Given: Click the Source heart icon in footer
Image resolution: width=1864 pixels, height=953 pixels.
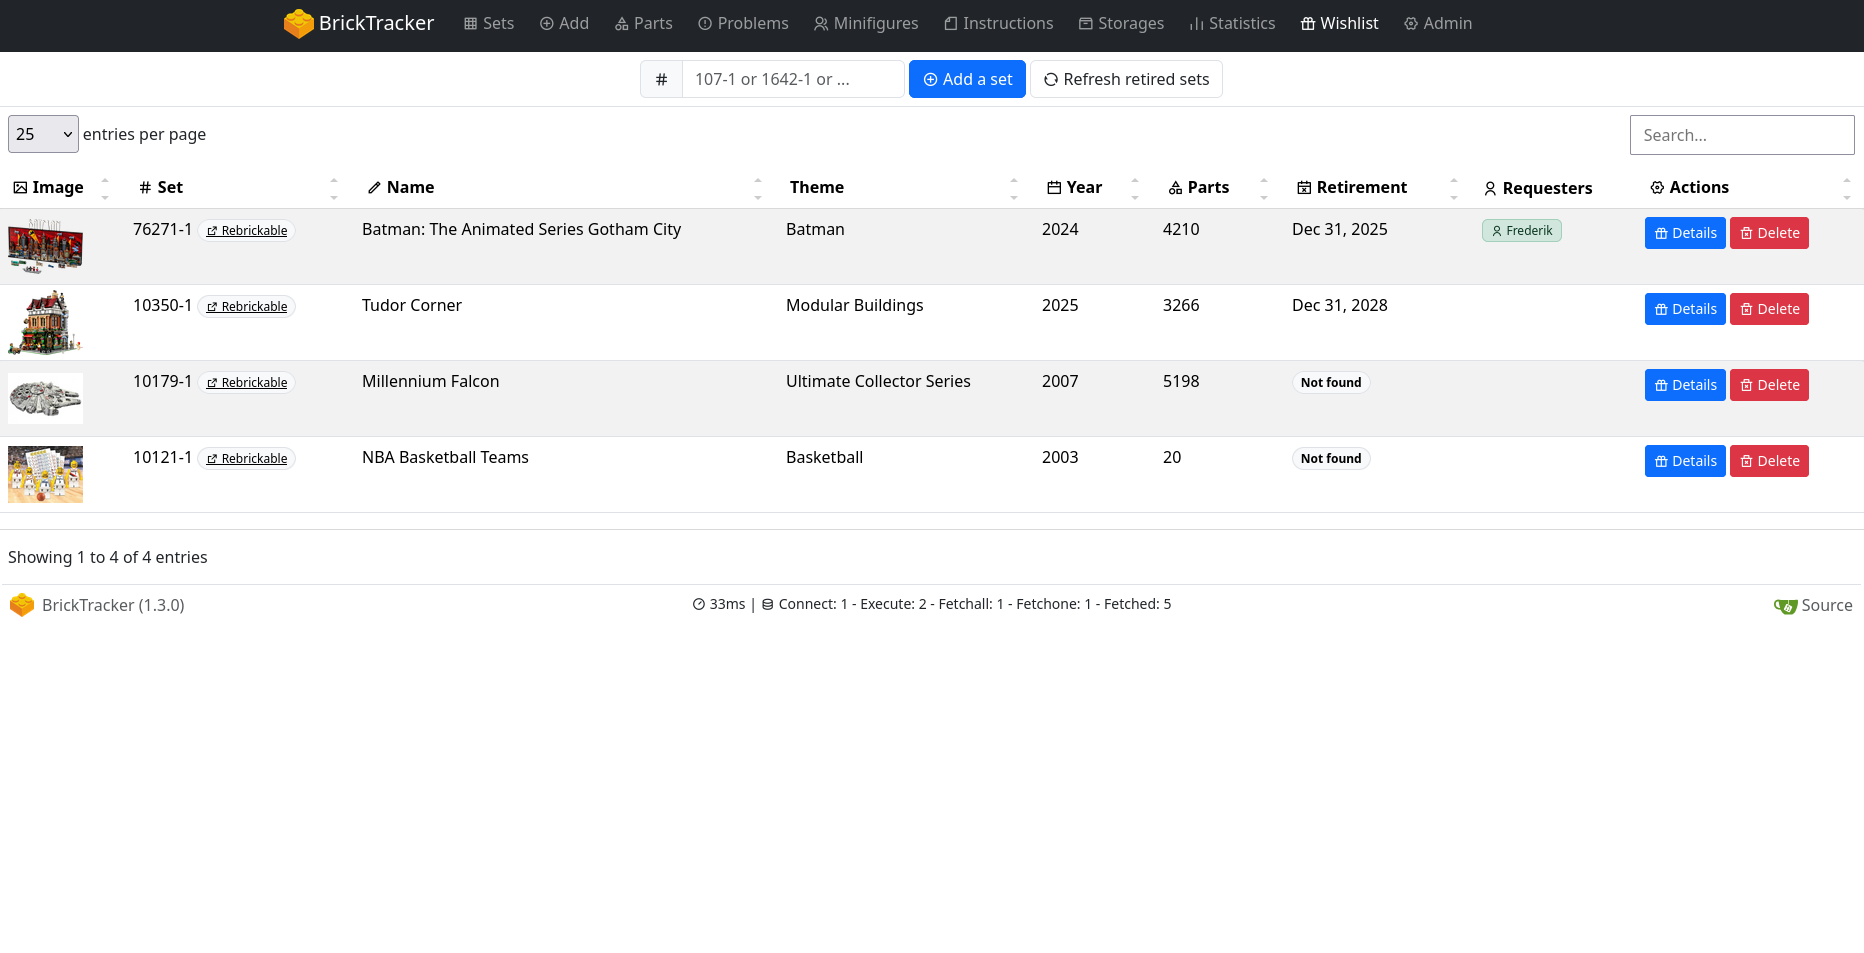Looking at the screenshot, I should pyautogui.click(x=1785, y=606).
